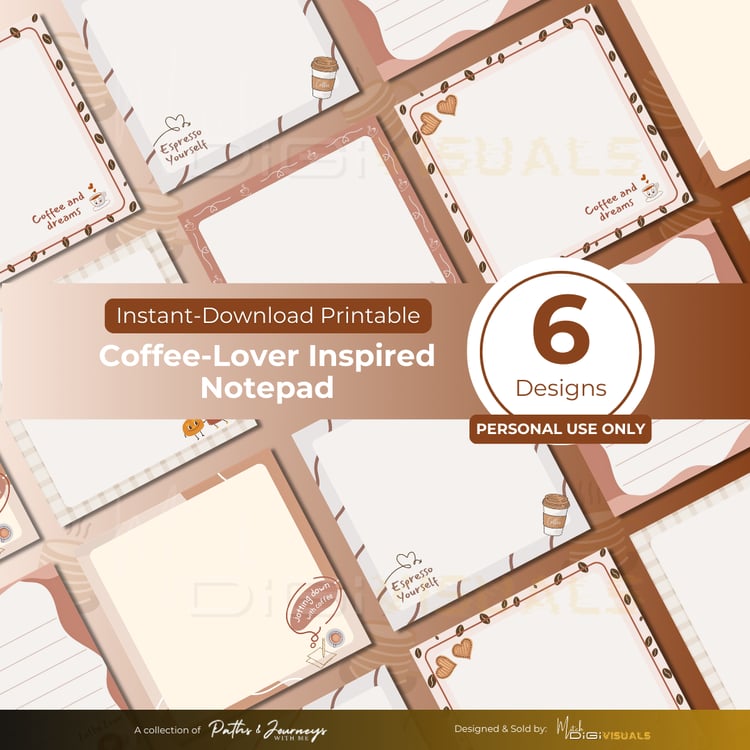Open the Mitch DigiVisuals logo in the footer

(x=603, y=730)
